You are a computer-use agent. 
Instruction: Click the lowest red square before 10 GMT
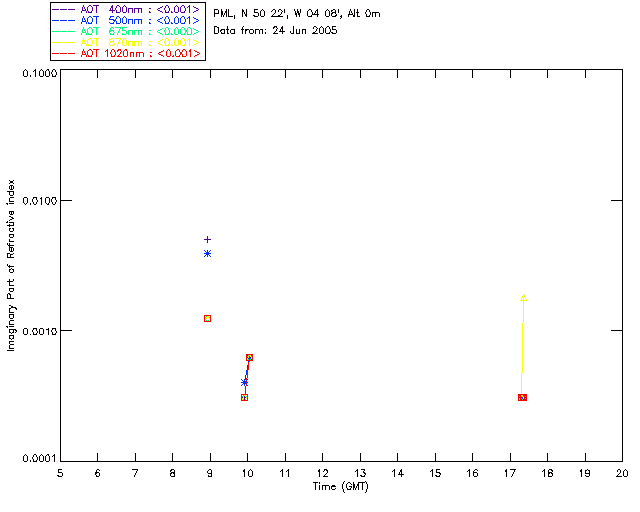(244, 397)
